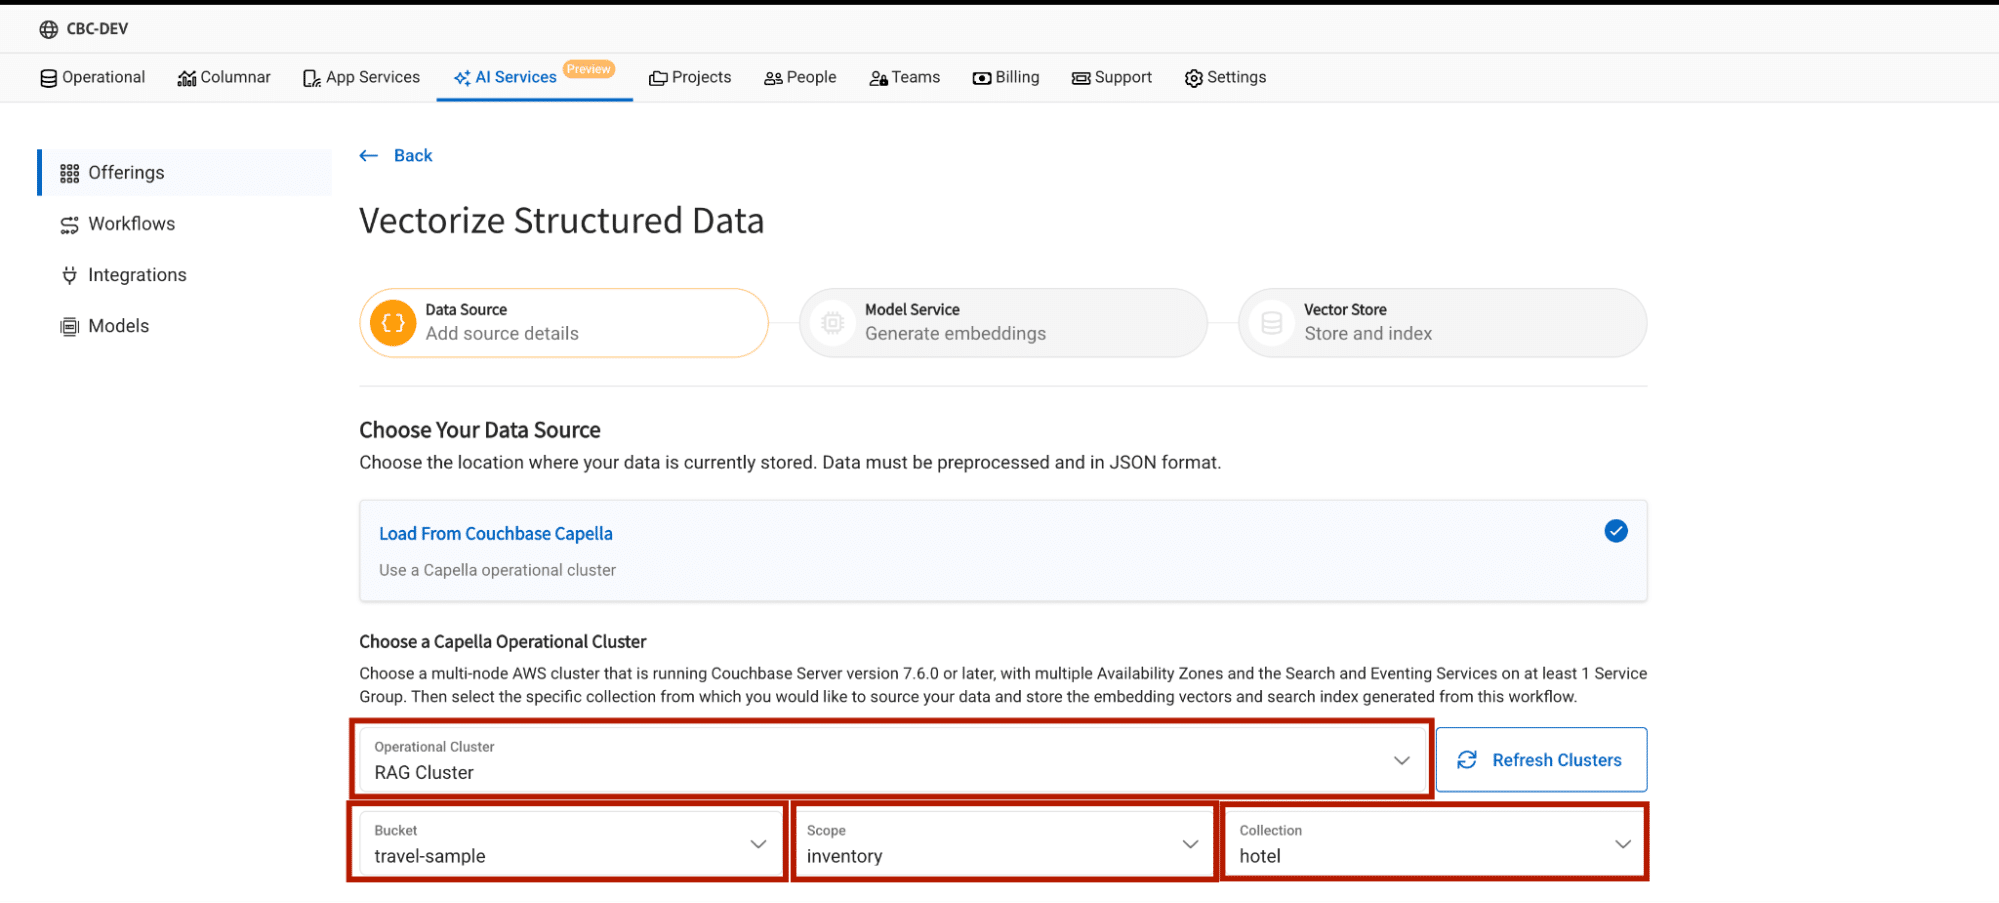Open the Collection dropdown chevron
Screen dimensions: 1999x903
point(1623,845)
